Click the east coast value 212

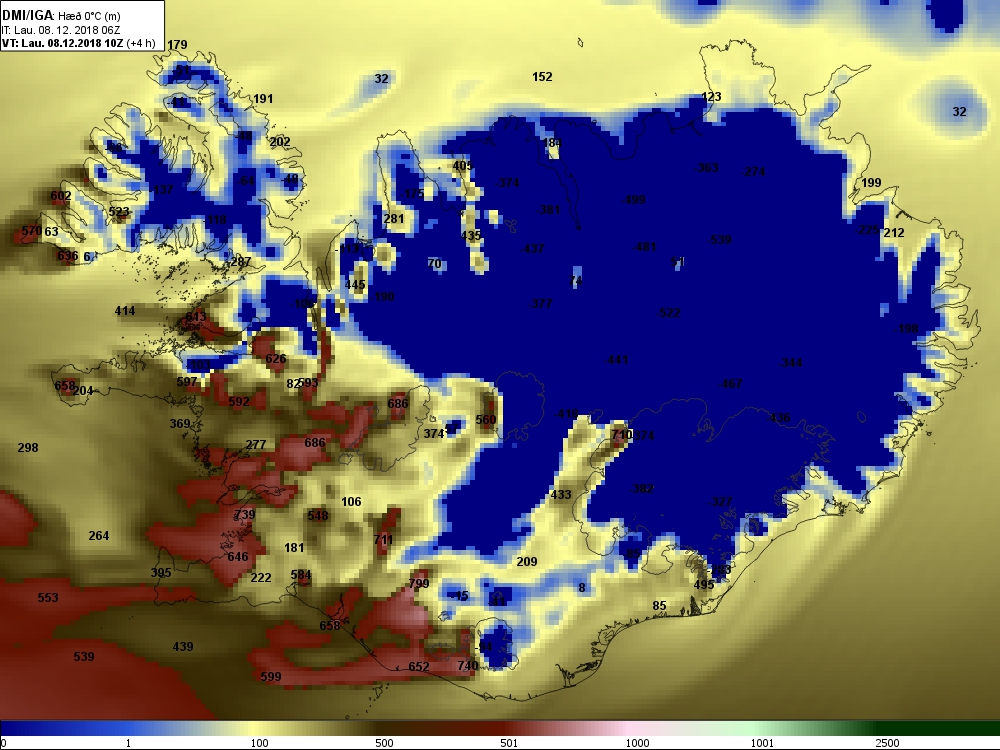[893, 233]
